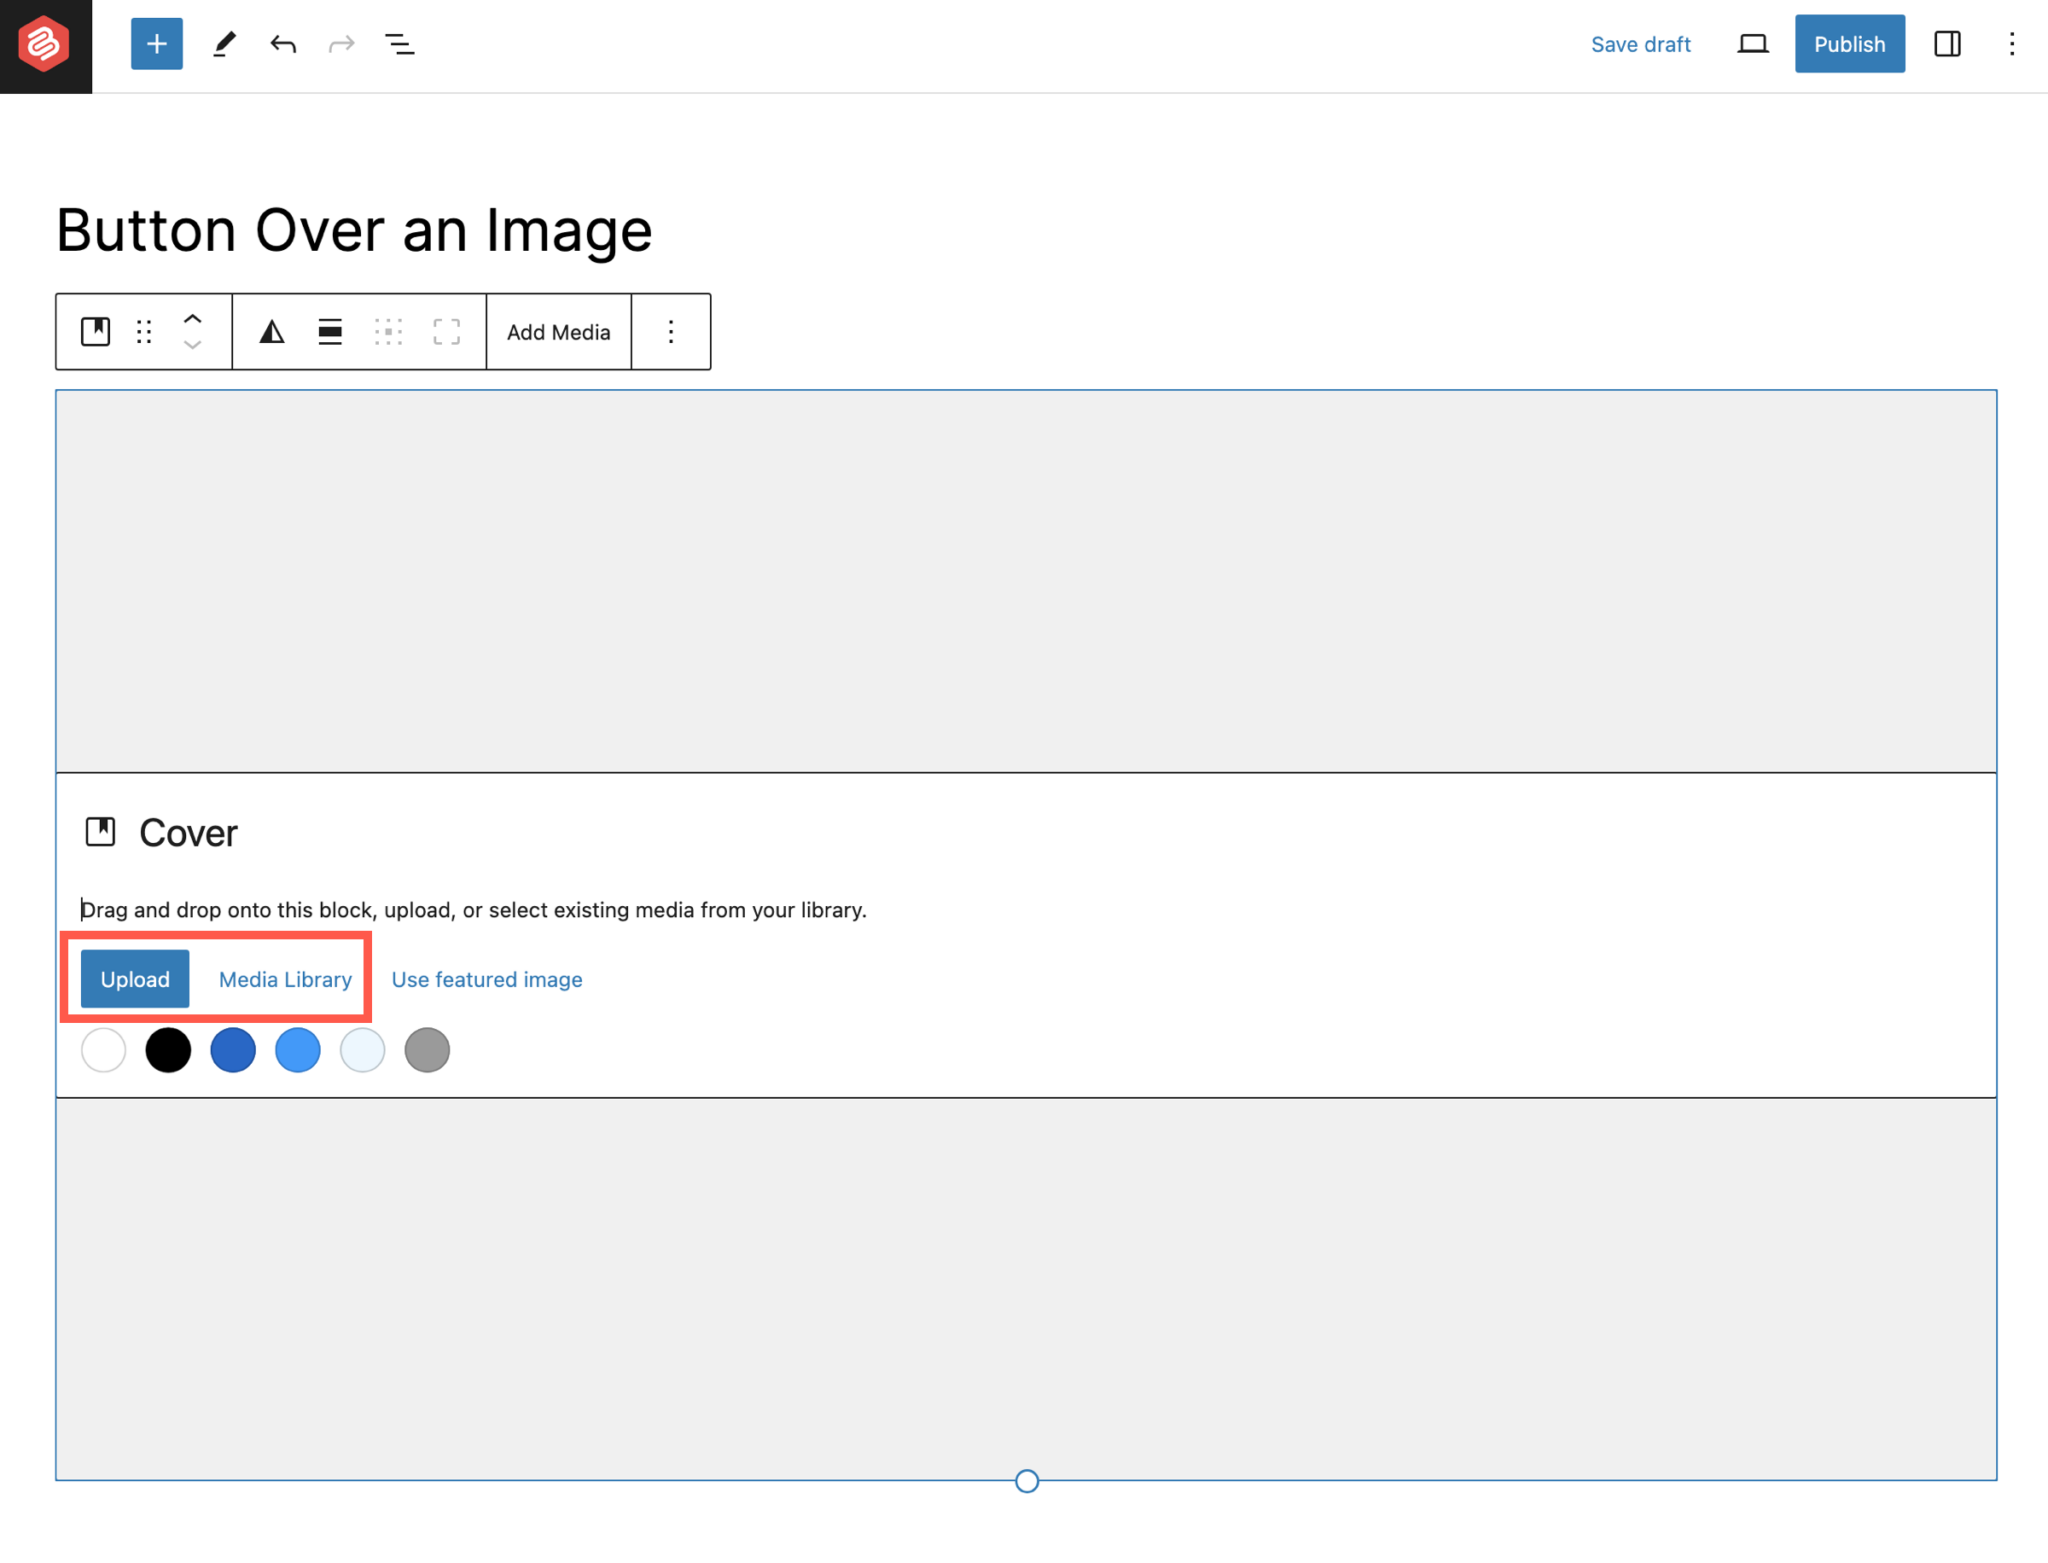Click the Undo arrow

click(x=283, y=44)
